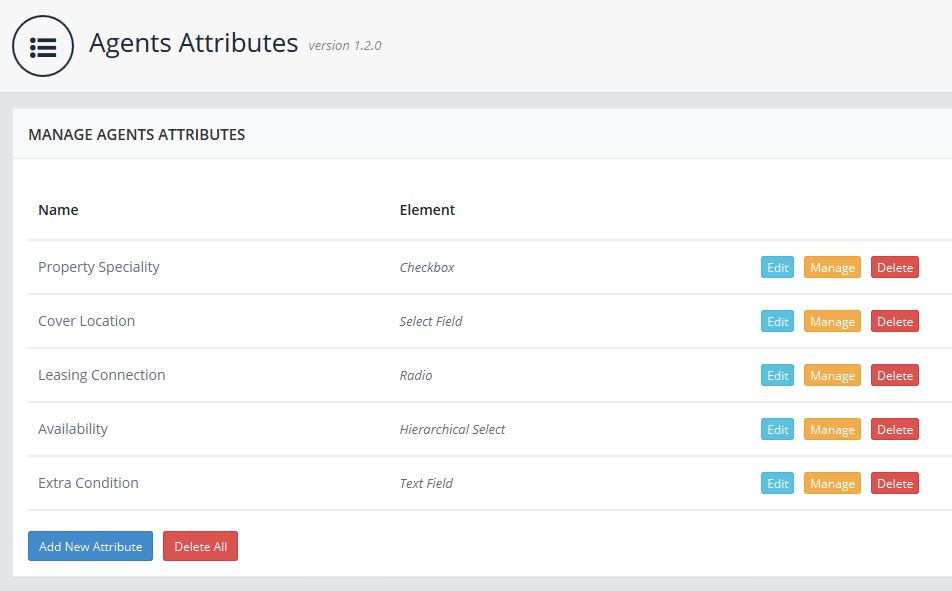Screen dimensions: 952x591
Task: Manage the Availability attribute
Action: click(832, 429)
